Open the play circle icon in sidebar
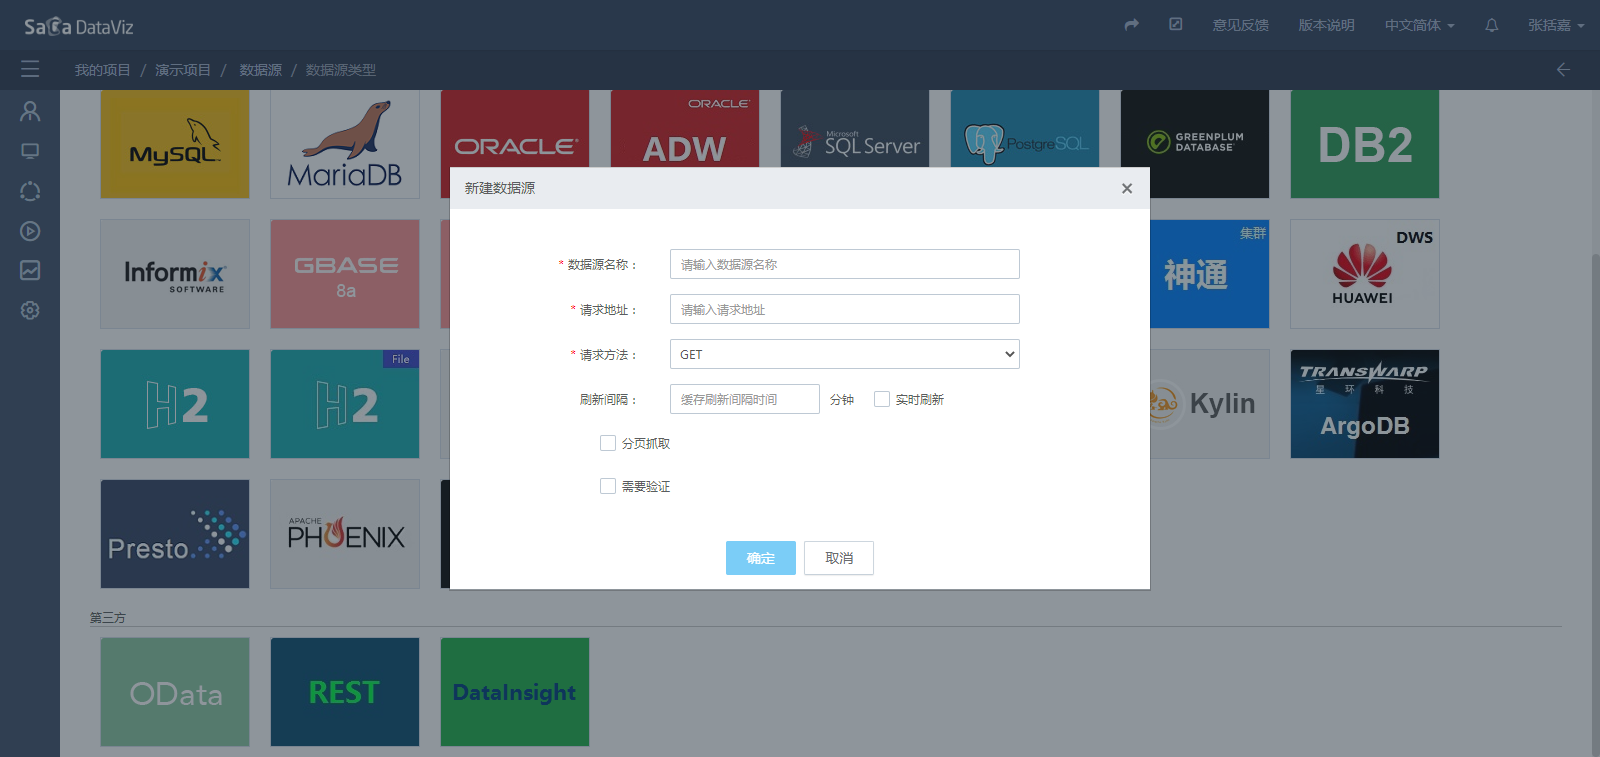1600x757 pixels. pos(30,231)
